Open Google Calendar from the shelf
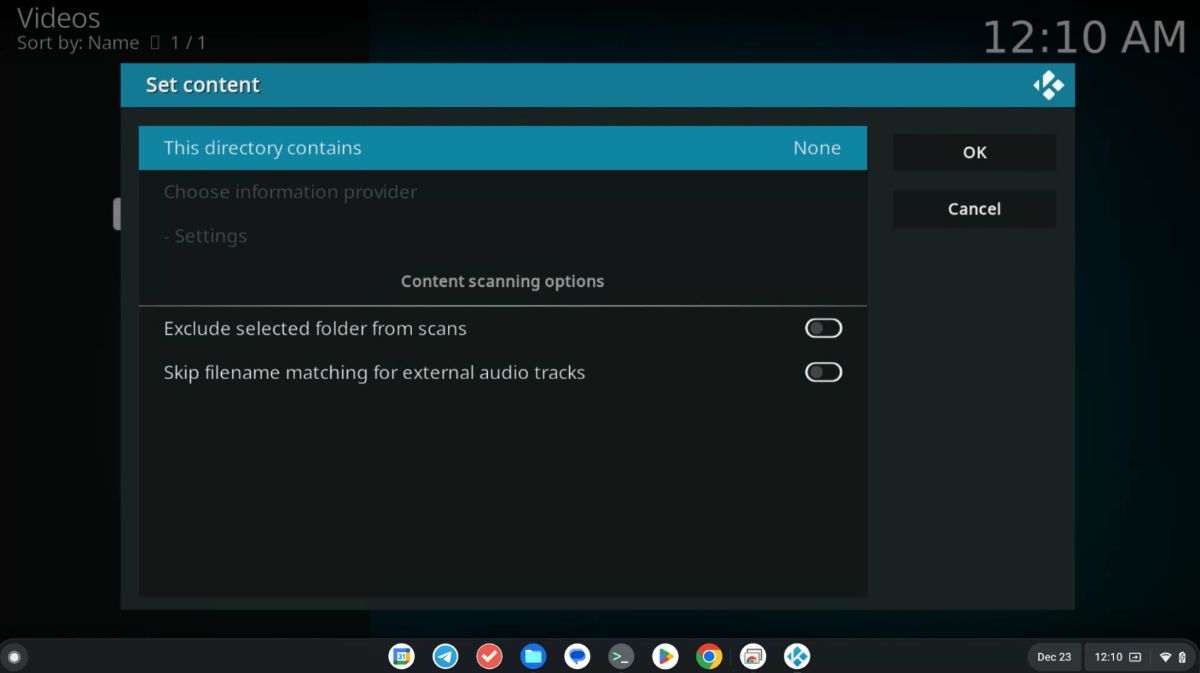The width and height of the screenshot is (1200, 673). tap(401, 657)
